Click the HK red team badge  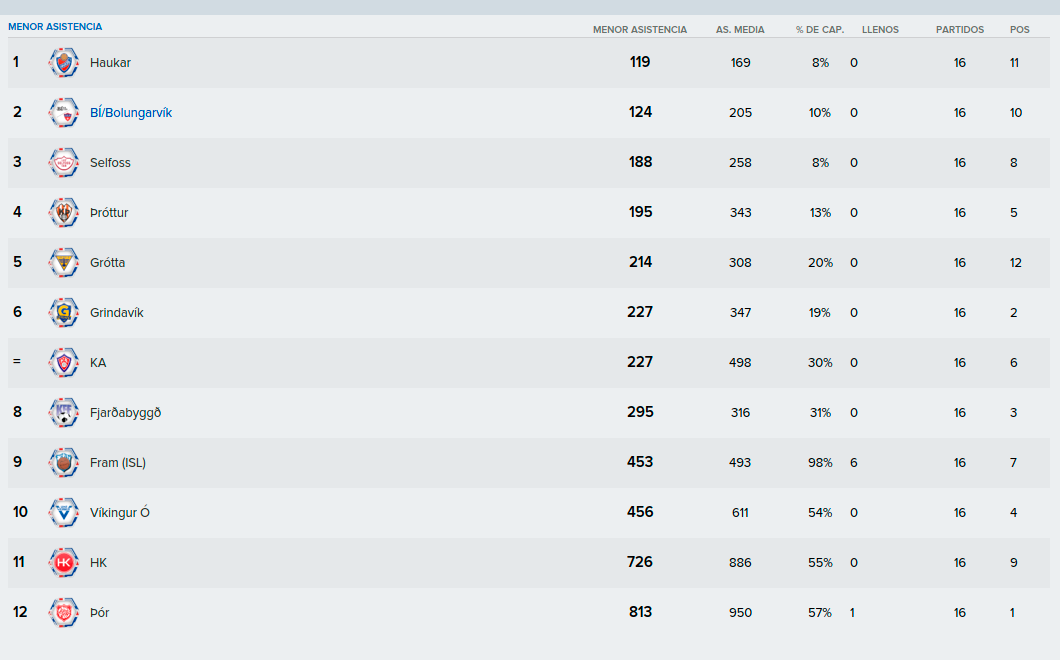64,563
